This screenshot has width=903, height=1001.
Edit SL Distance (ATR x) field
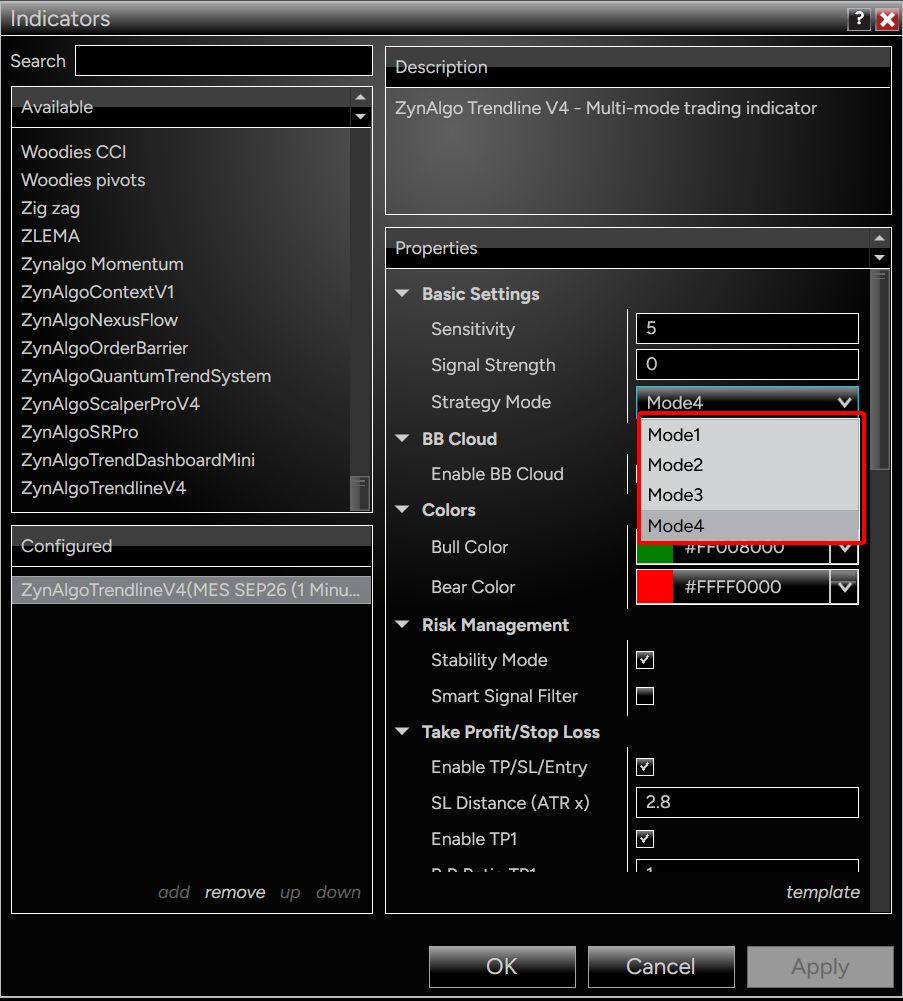point(747,802)
